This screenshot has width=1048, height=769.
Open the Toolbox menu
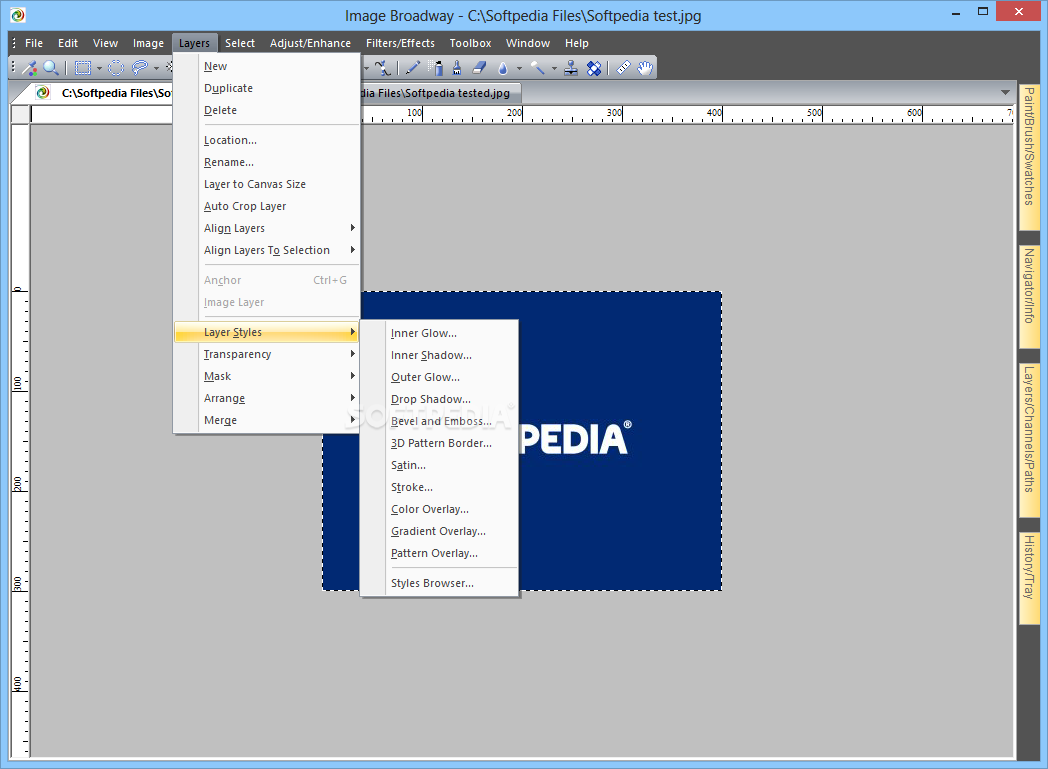(x=470, y=43)
